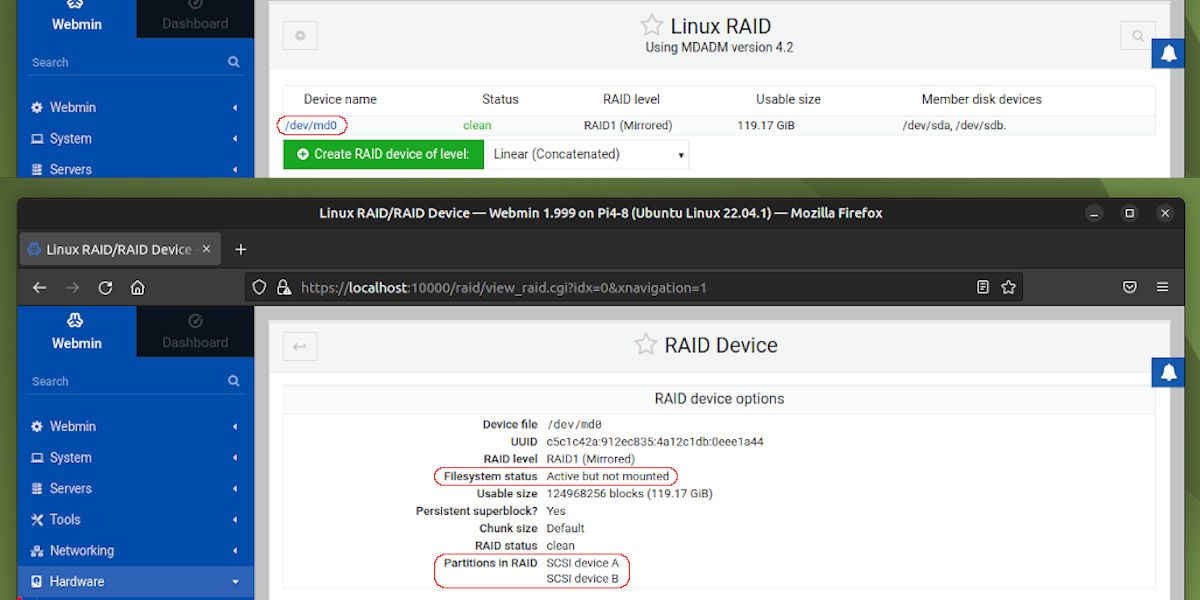Open the Firefox hamburger menu
The image size is (1200, 600).
click(x=1163, y=287)
